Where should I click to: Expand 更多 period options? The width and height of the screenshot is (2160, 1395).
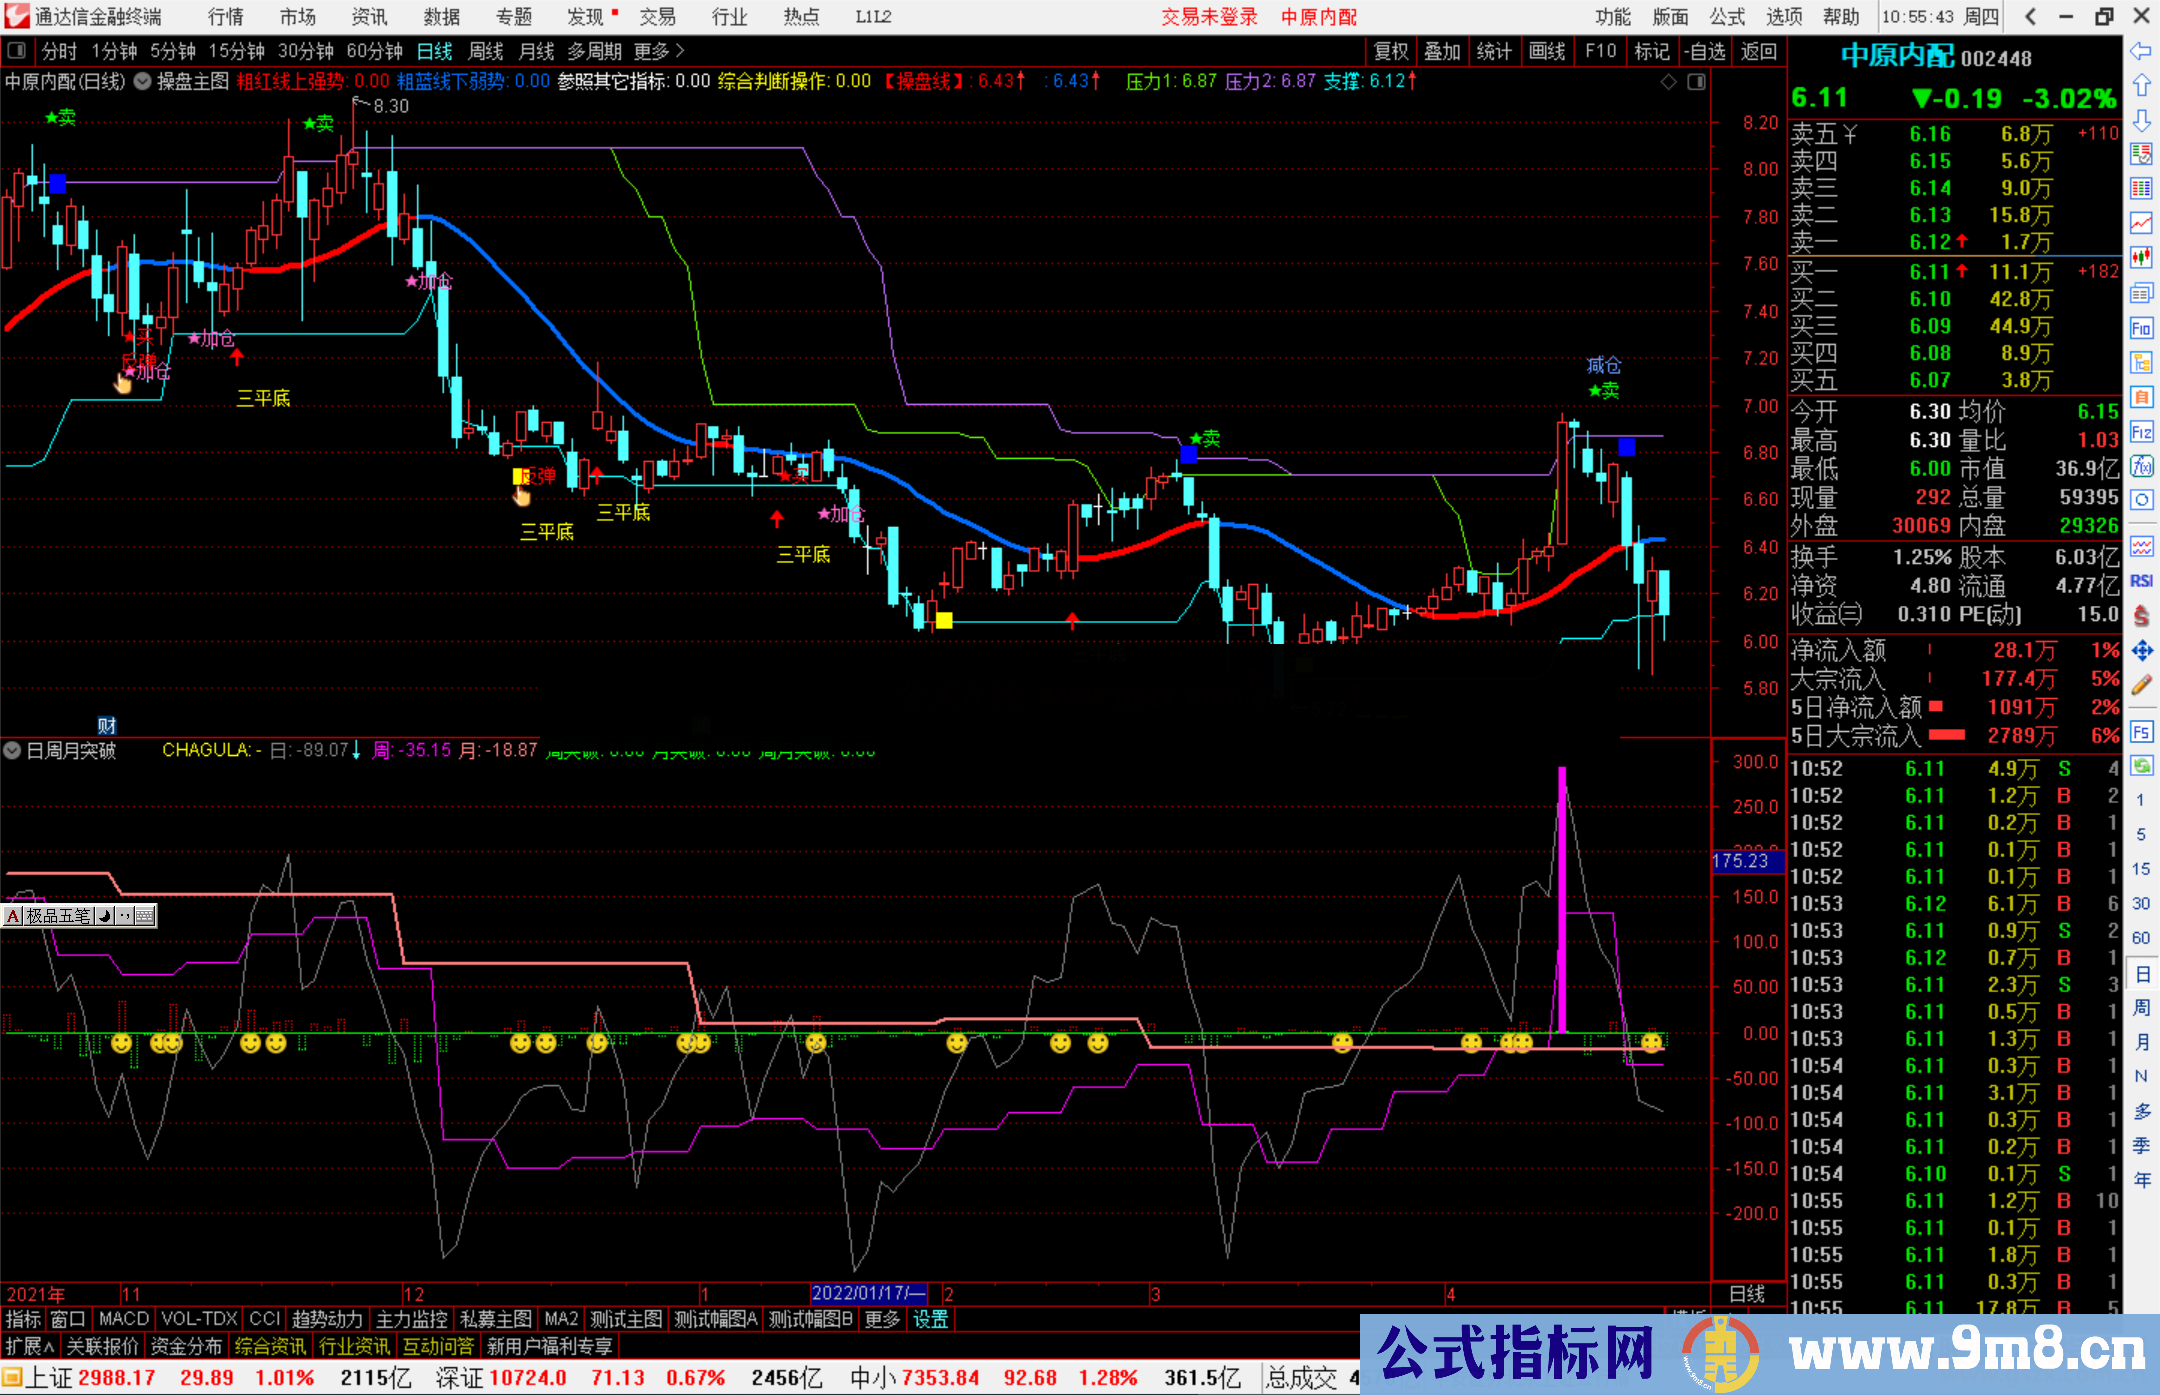click(x=658, y=51)
